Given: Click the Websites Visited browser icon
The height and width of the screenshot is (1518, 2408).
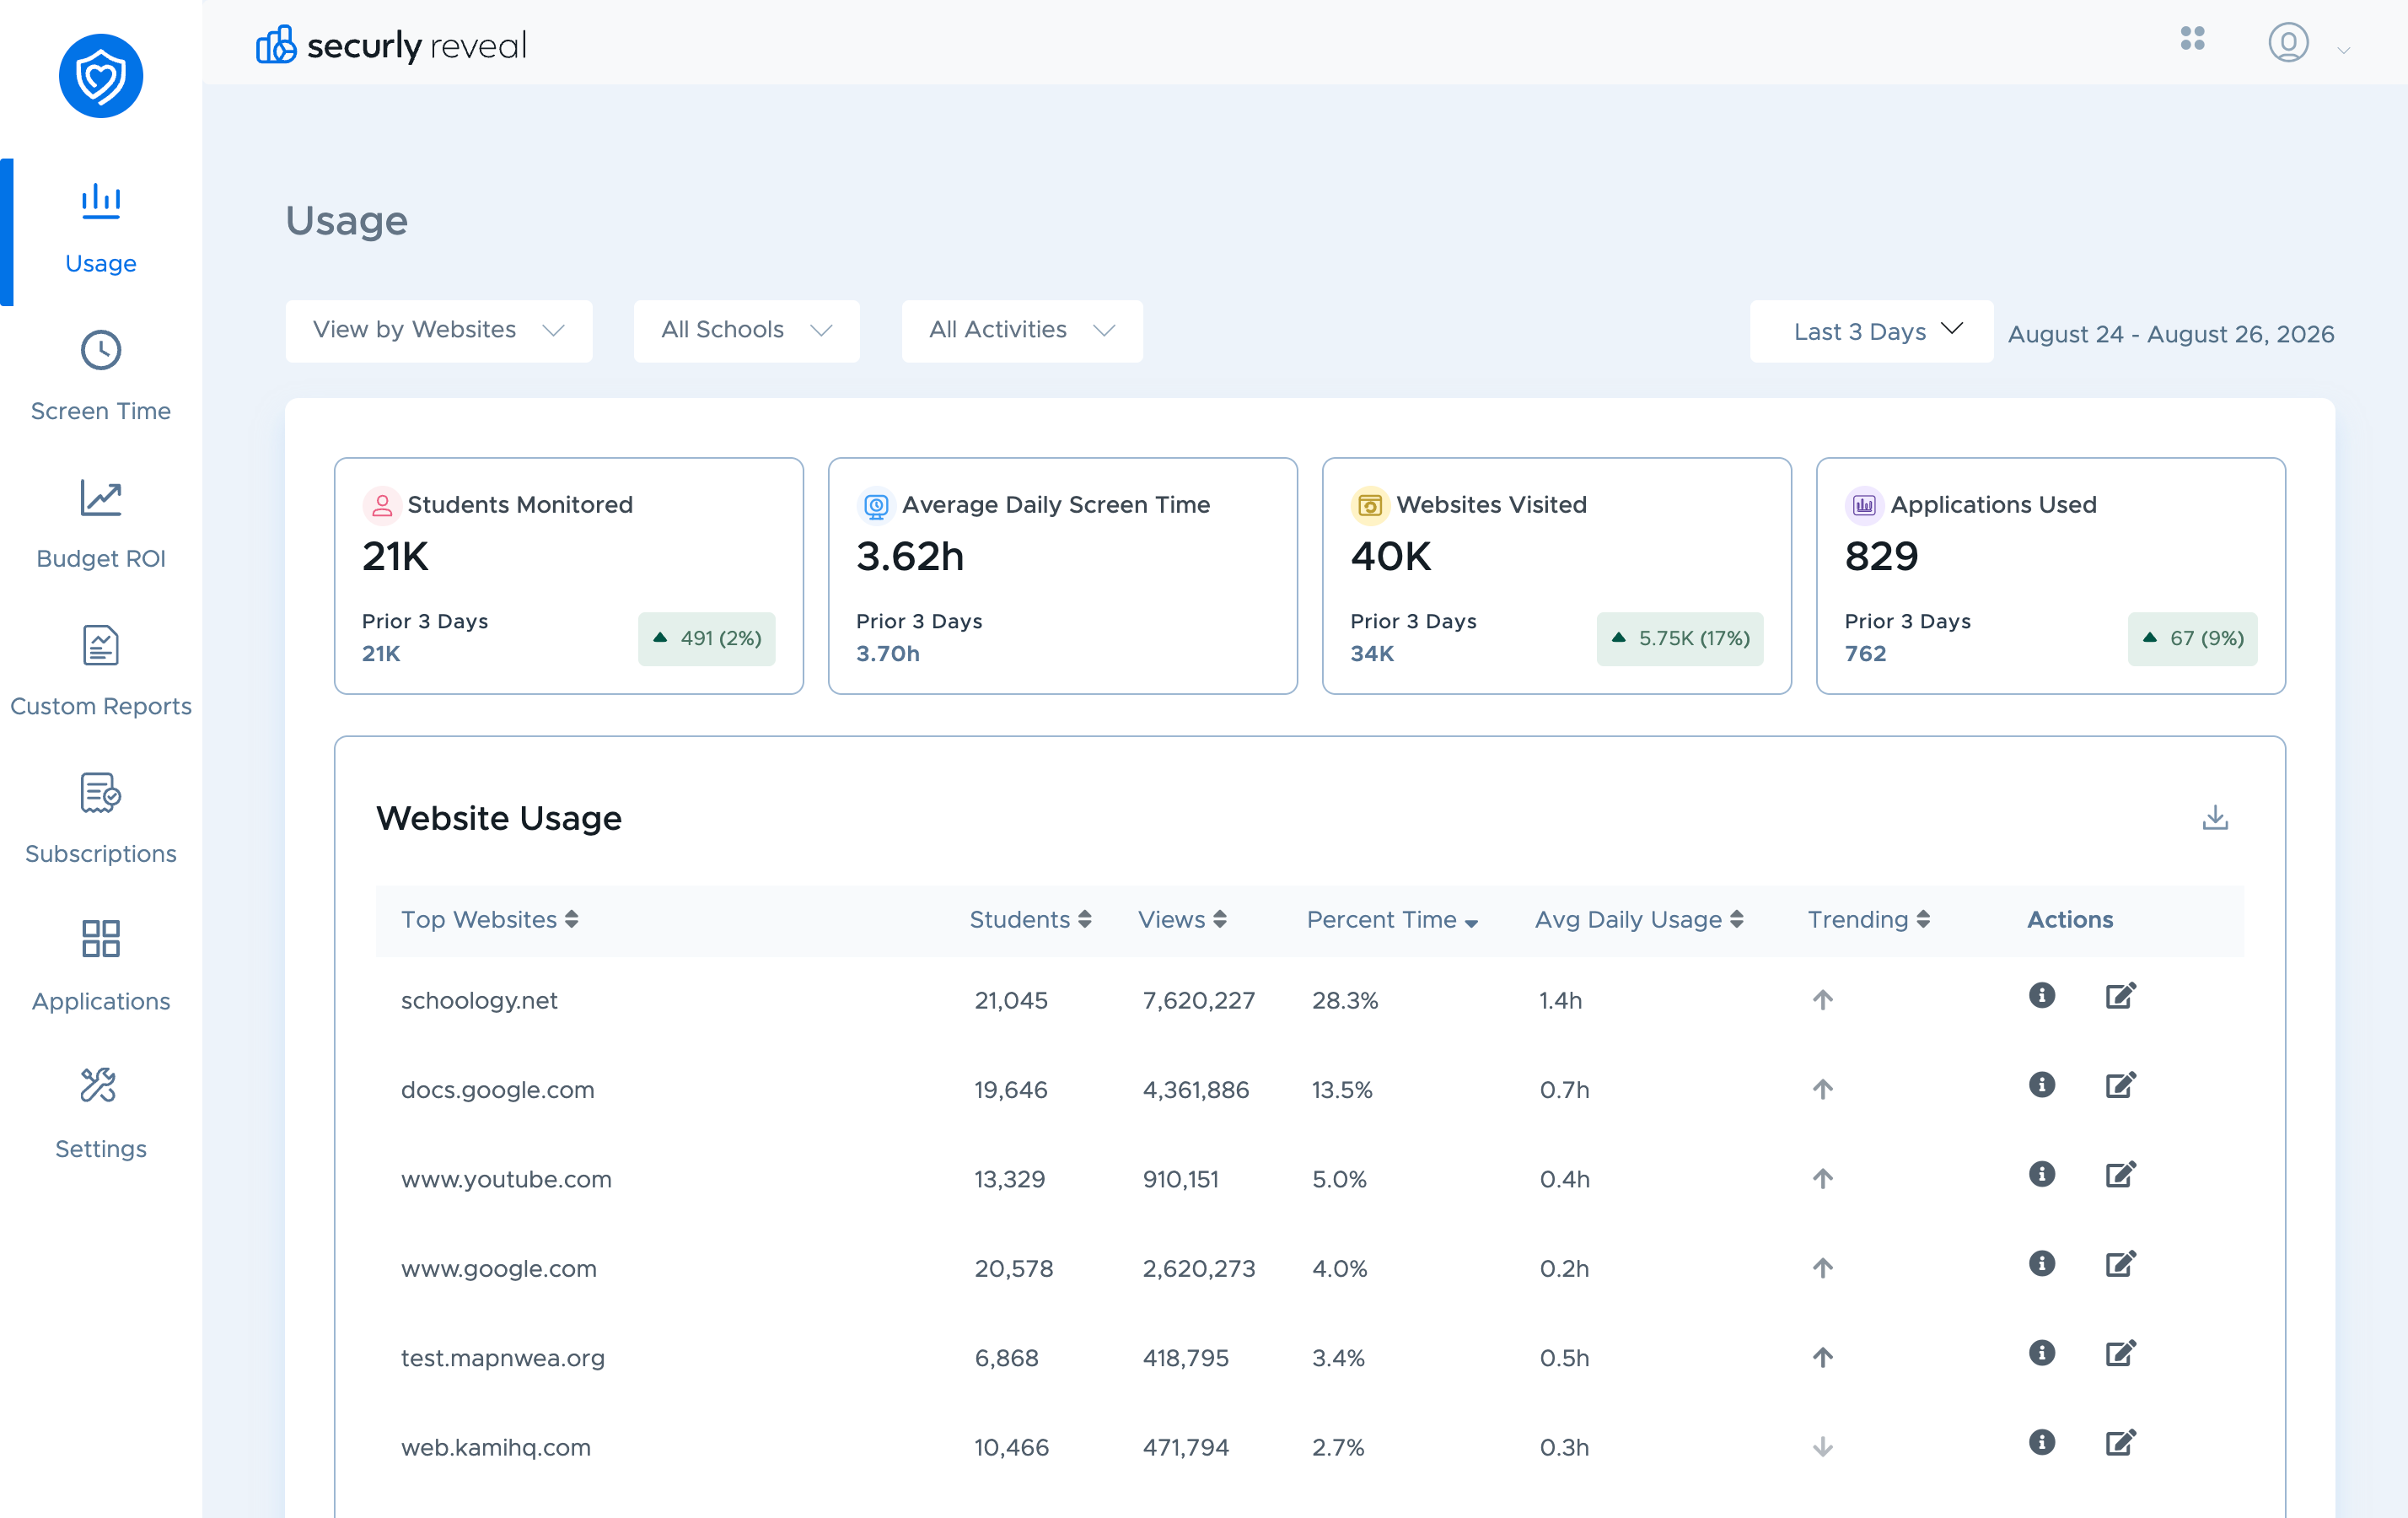Looking at the screenshot, I should [1369, 505].
